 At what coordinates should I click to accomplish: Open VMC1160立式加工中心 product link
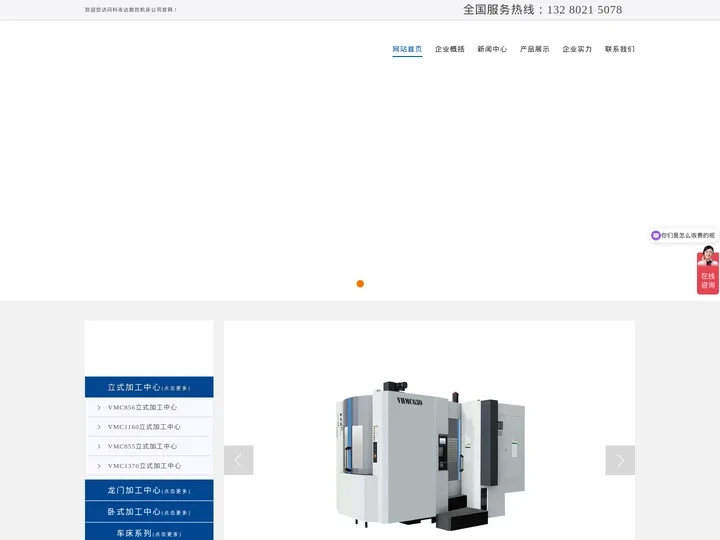(x=144, y=427)
